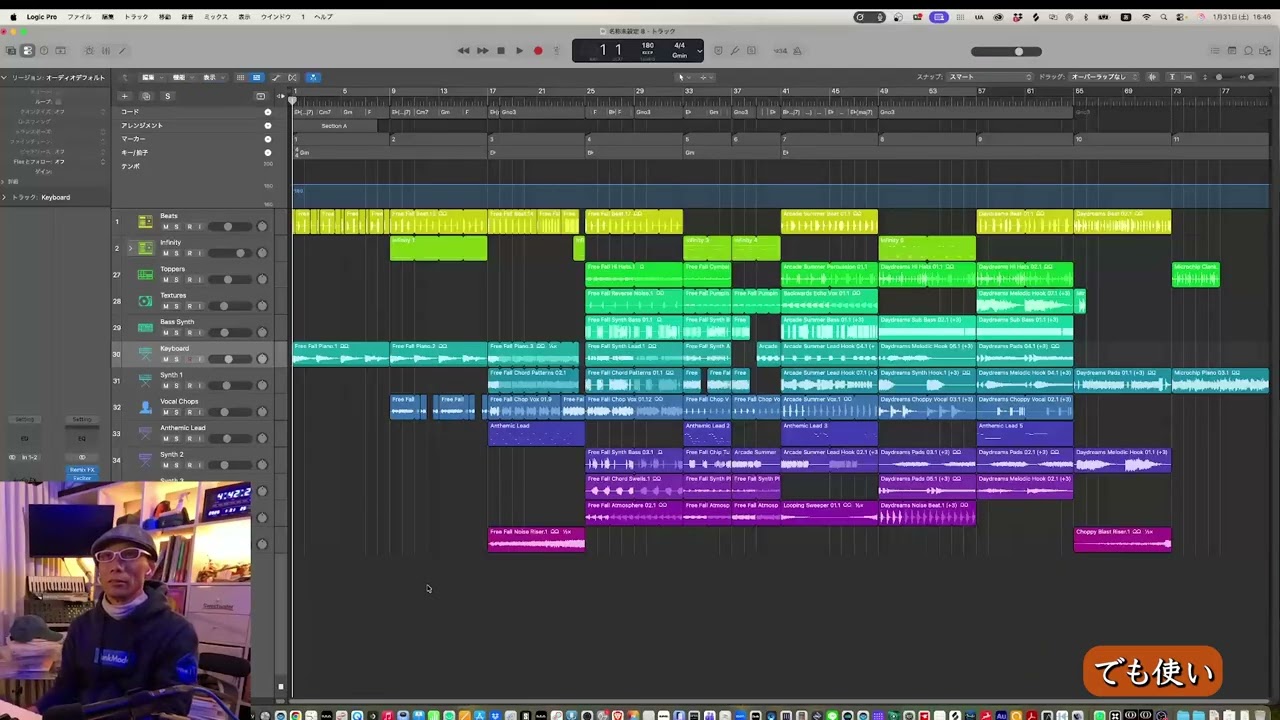Viewport: 1280px width, 720px height.
Task: Open the File menu (ファイル)
Action: (x=79, y=17)
